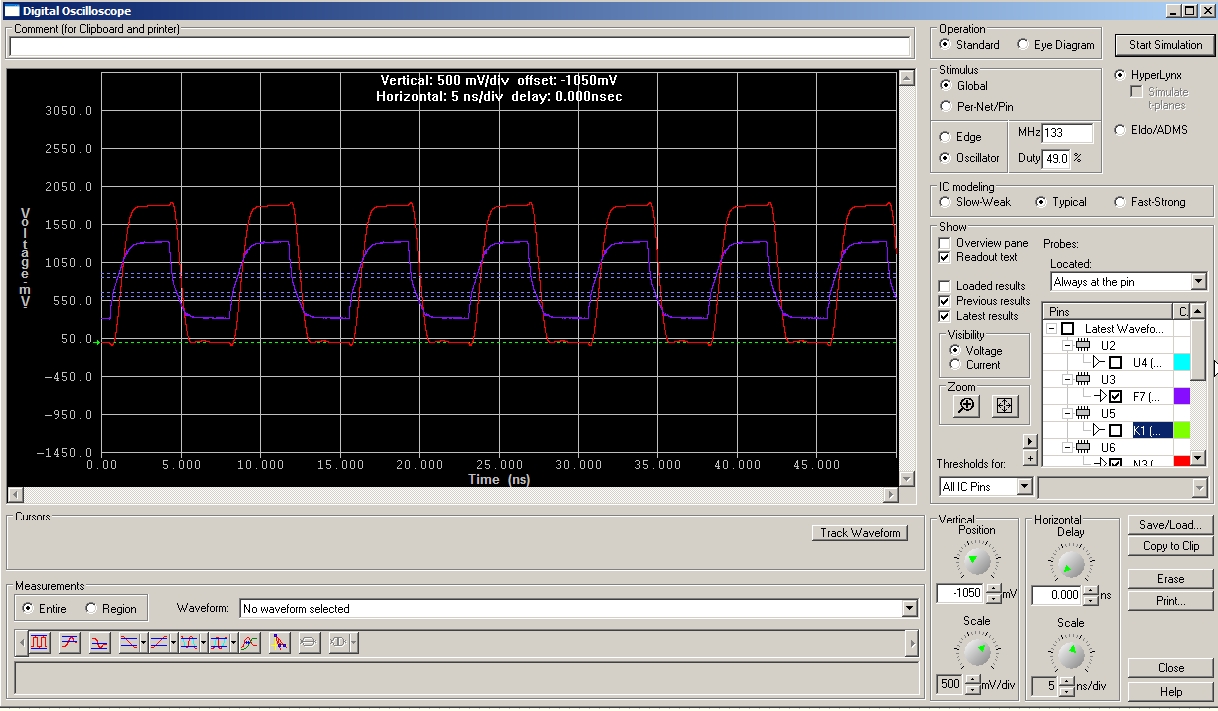Click the Track Waveform button
The image size is (1218, 711).
(x=860, y=533)
